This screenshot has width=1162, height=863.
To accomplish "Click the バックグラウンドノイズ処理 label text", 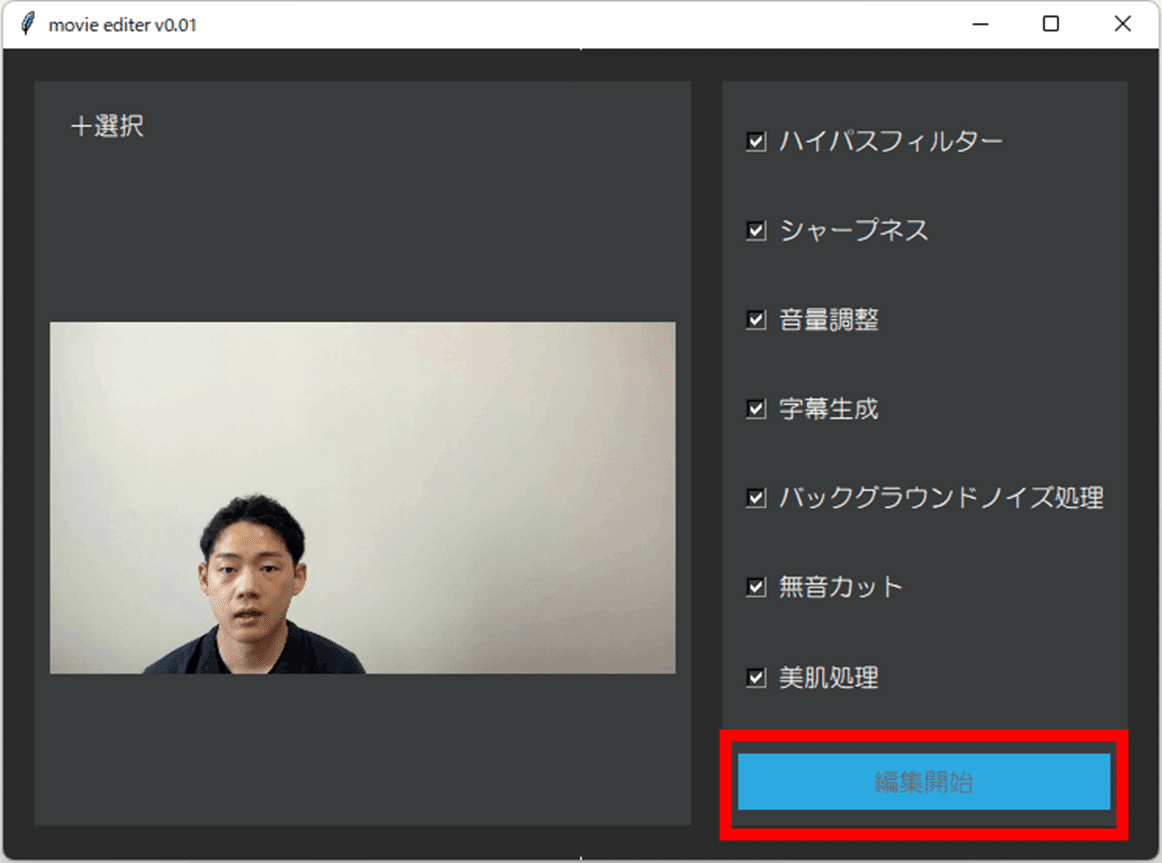I will pos(941,498).
